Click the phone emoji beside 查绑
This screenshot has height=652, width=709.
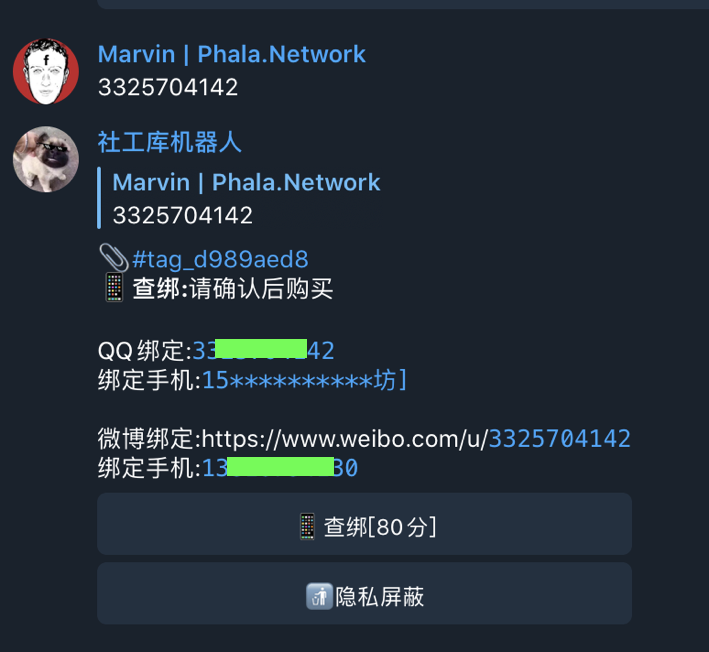pos(114,287)
